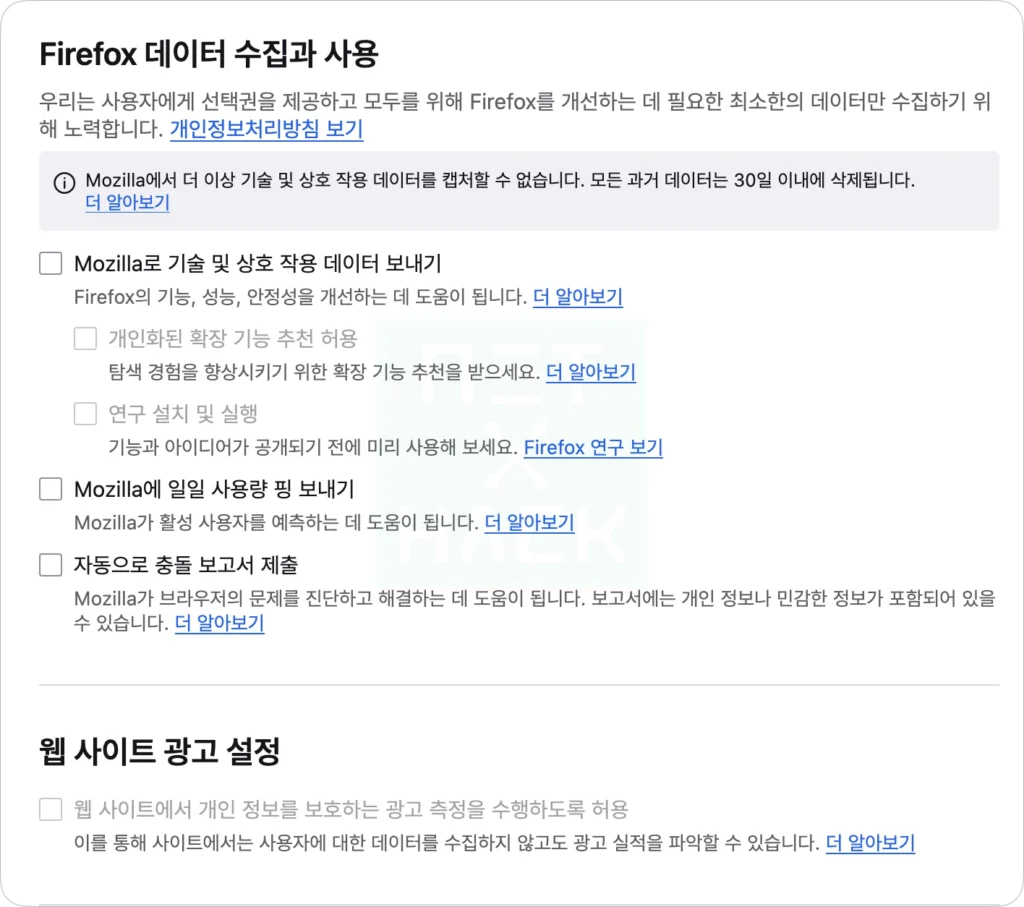Open 더 알아보기 link for daily usage ping

[x=530, y=522]
